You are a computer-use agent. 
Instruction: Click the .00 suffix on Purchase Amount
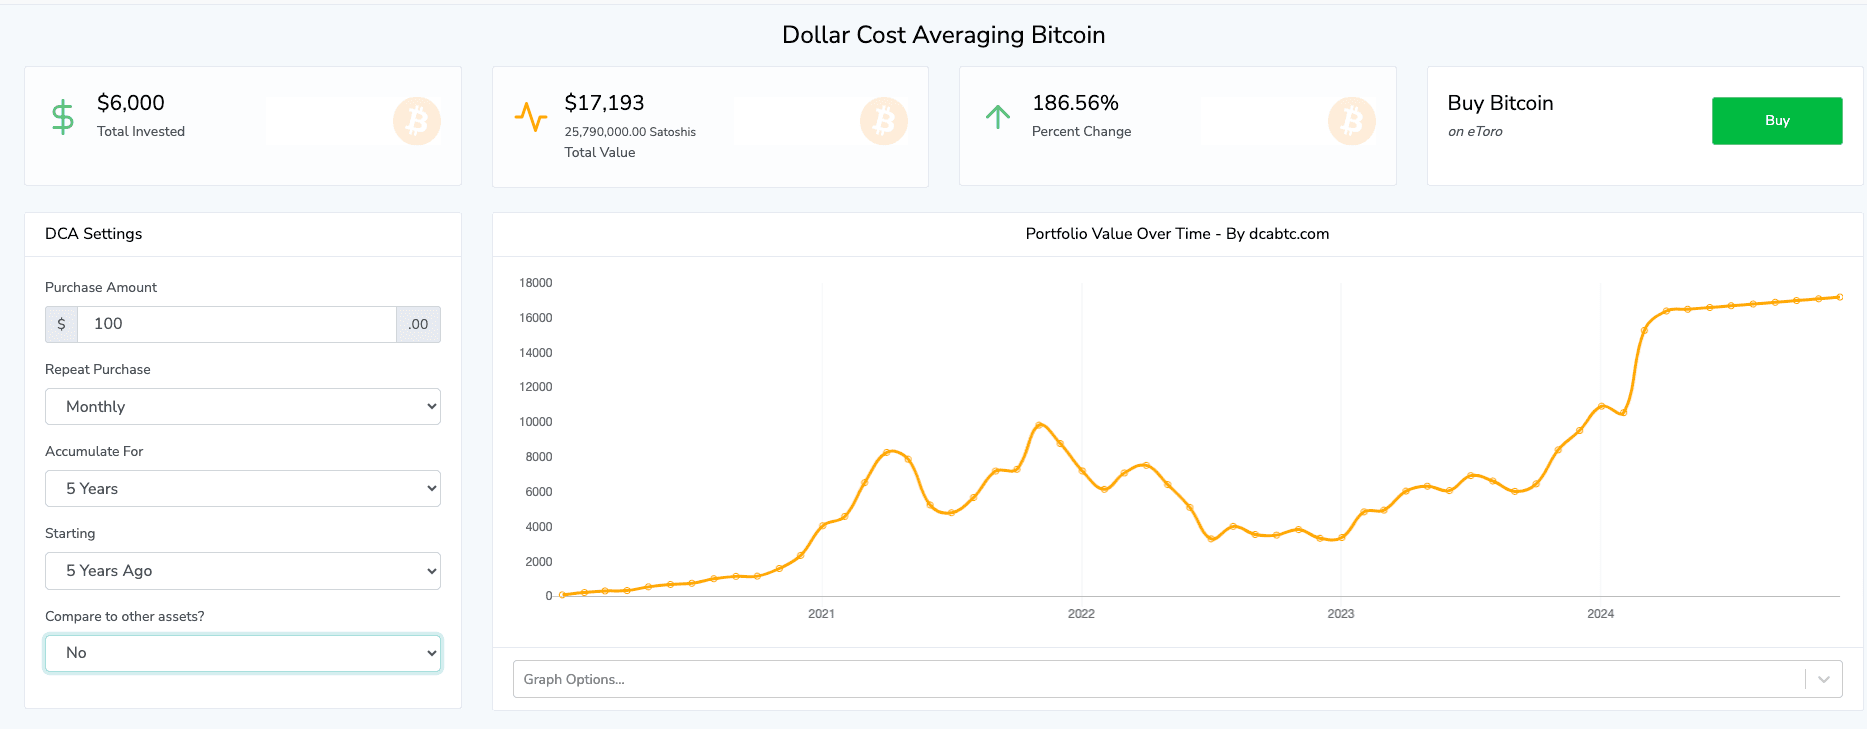coord(418,324)
